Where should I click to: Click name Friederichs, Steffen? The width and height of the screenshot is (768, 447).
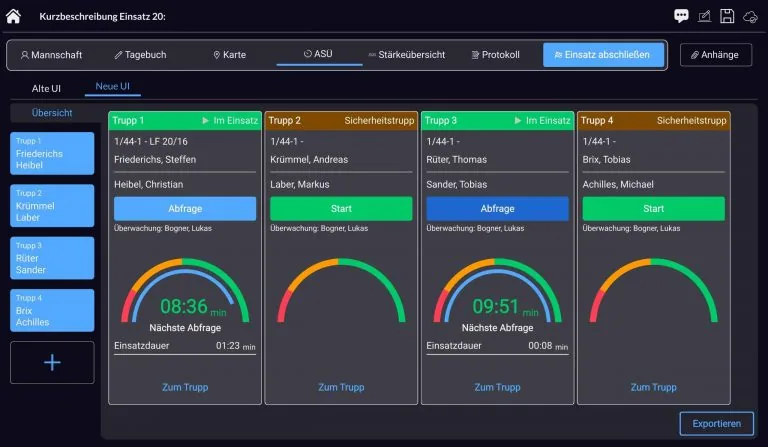point(155,160)
